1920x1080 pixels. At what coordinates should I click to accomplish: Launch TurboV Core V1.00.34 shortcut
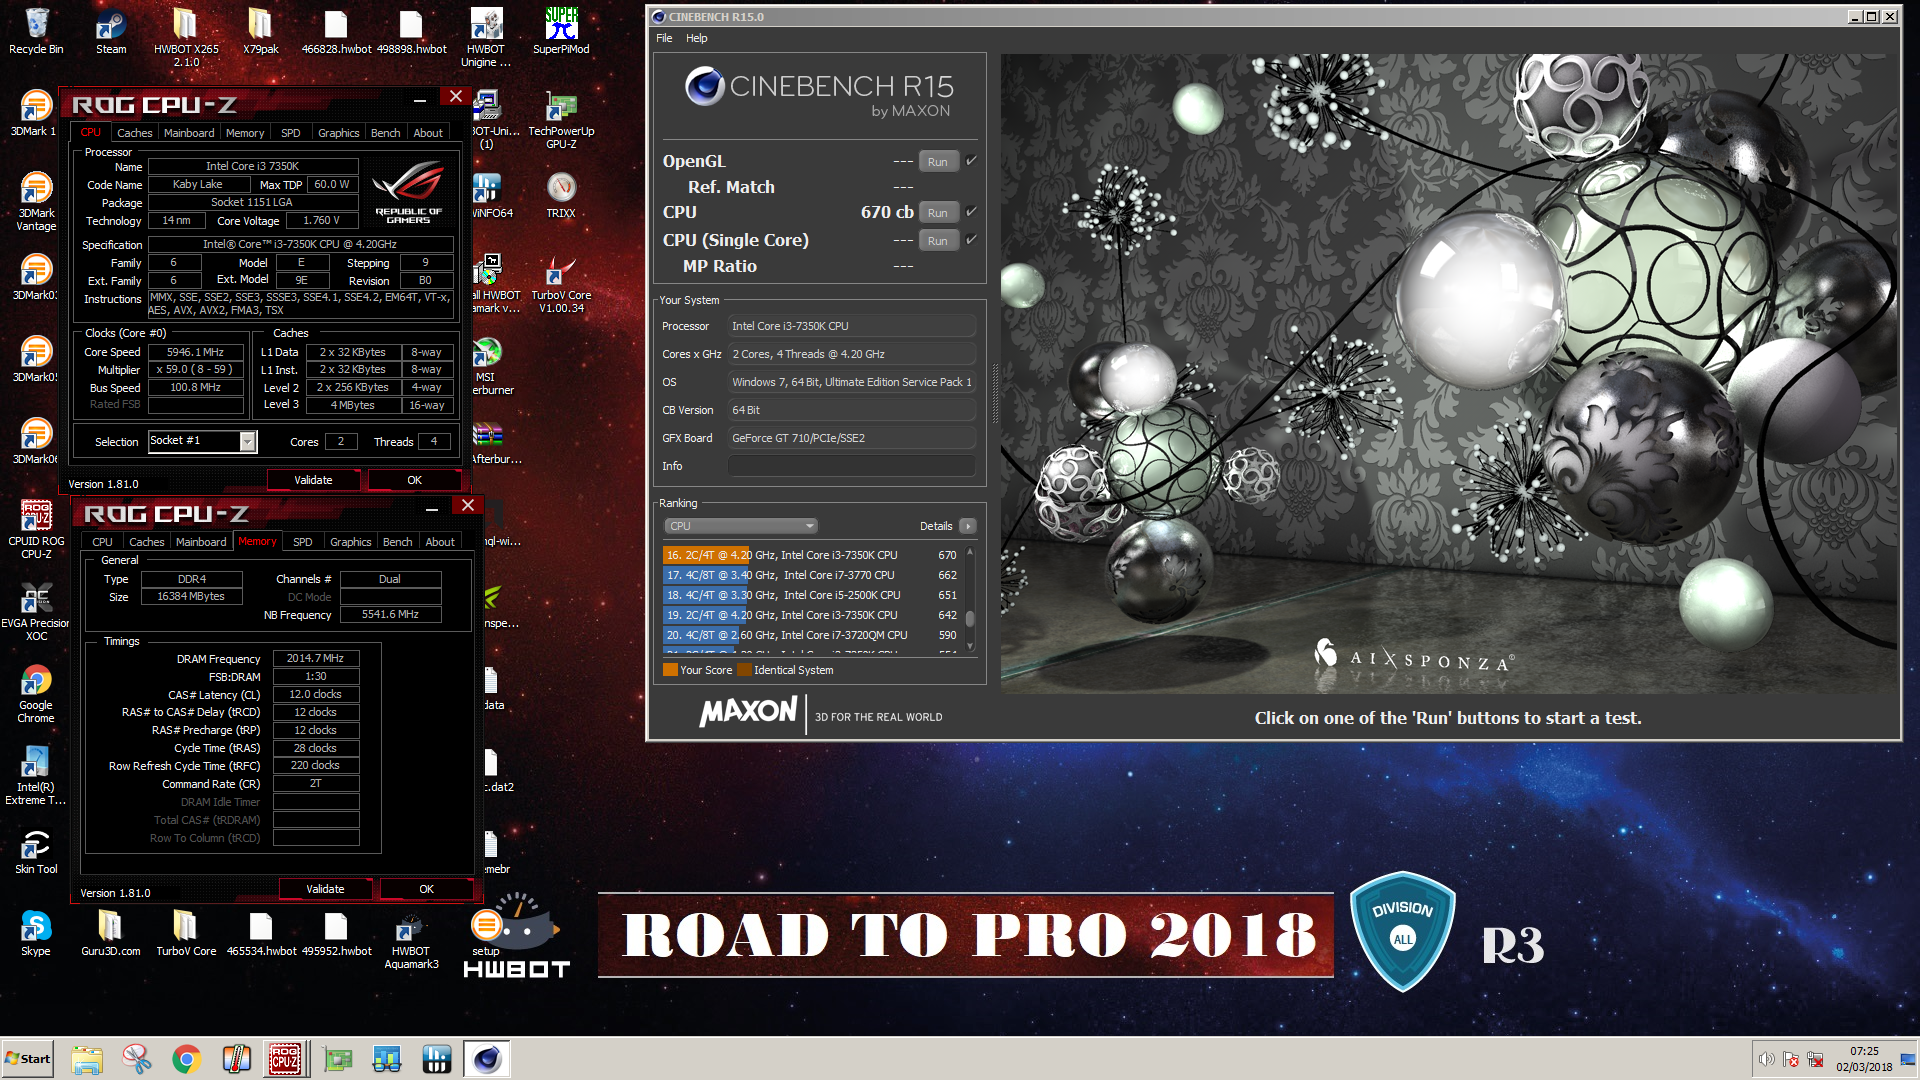pyautogui.click(x=561, y=284)
